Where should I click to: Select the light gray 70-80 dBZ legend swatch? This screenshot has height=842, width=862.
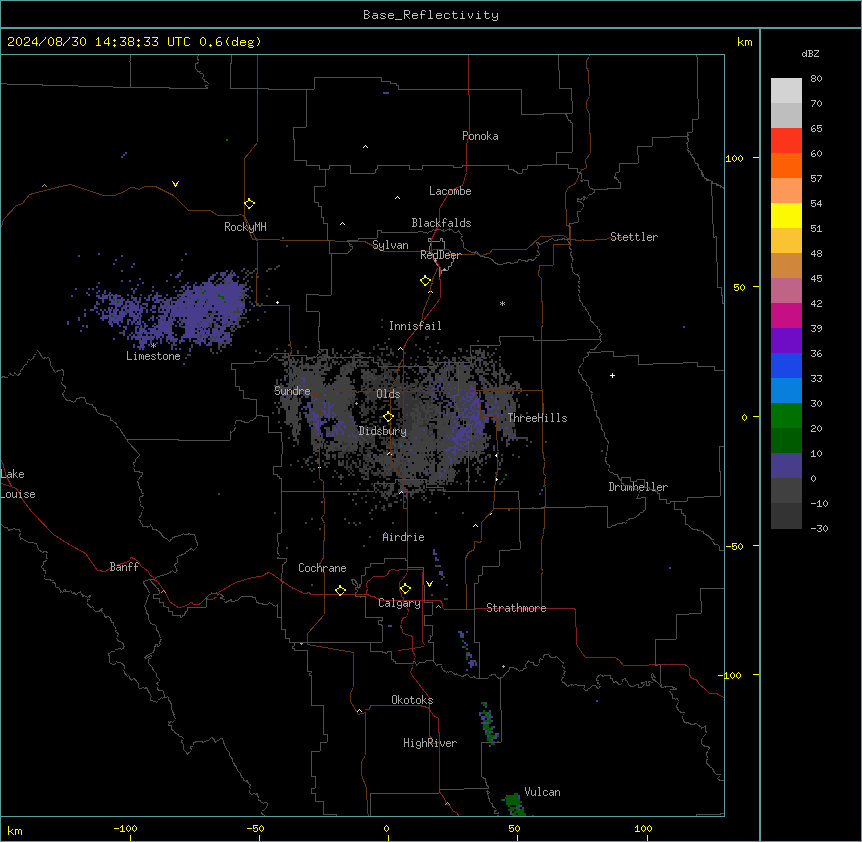tap(786, 91)
